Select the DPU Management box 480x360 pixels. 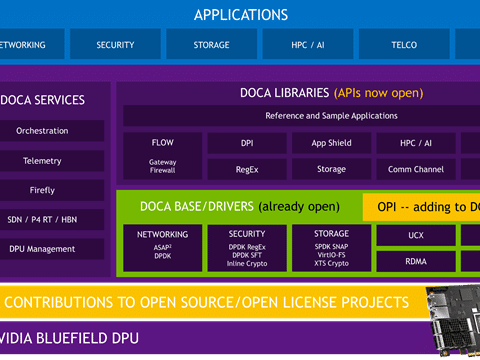pos(52,249)
